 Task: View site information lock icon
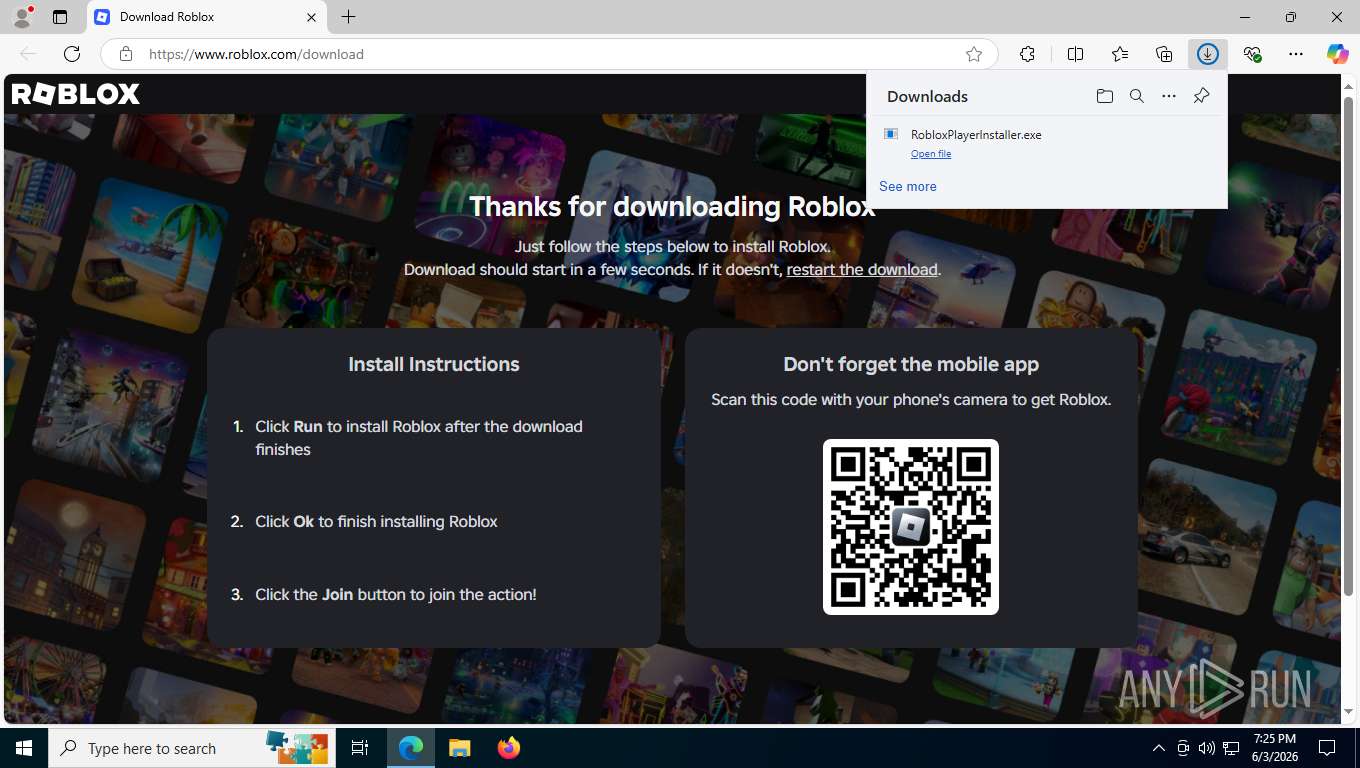[125, 54]
